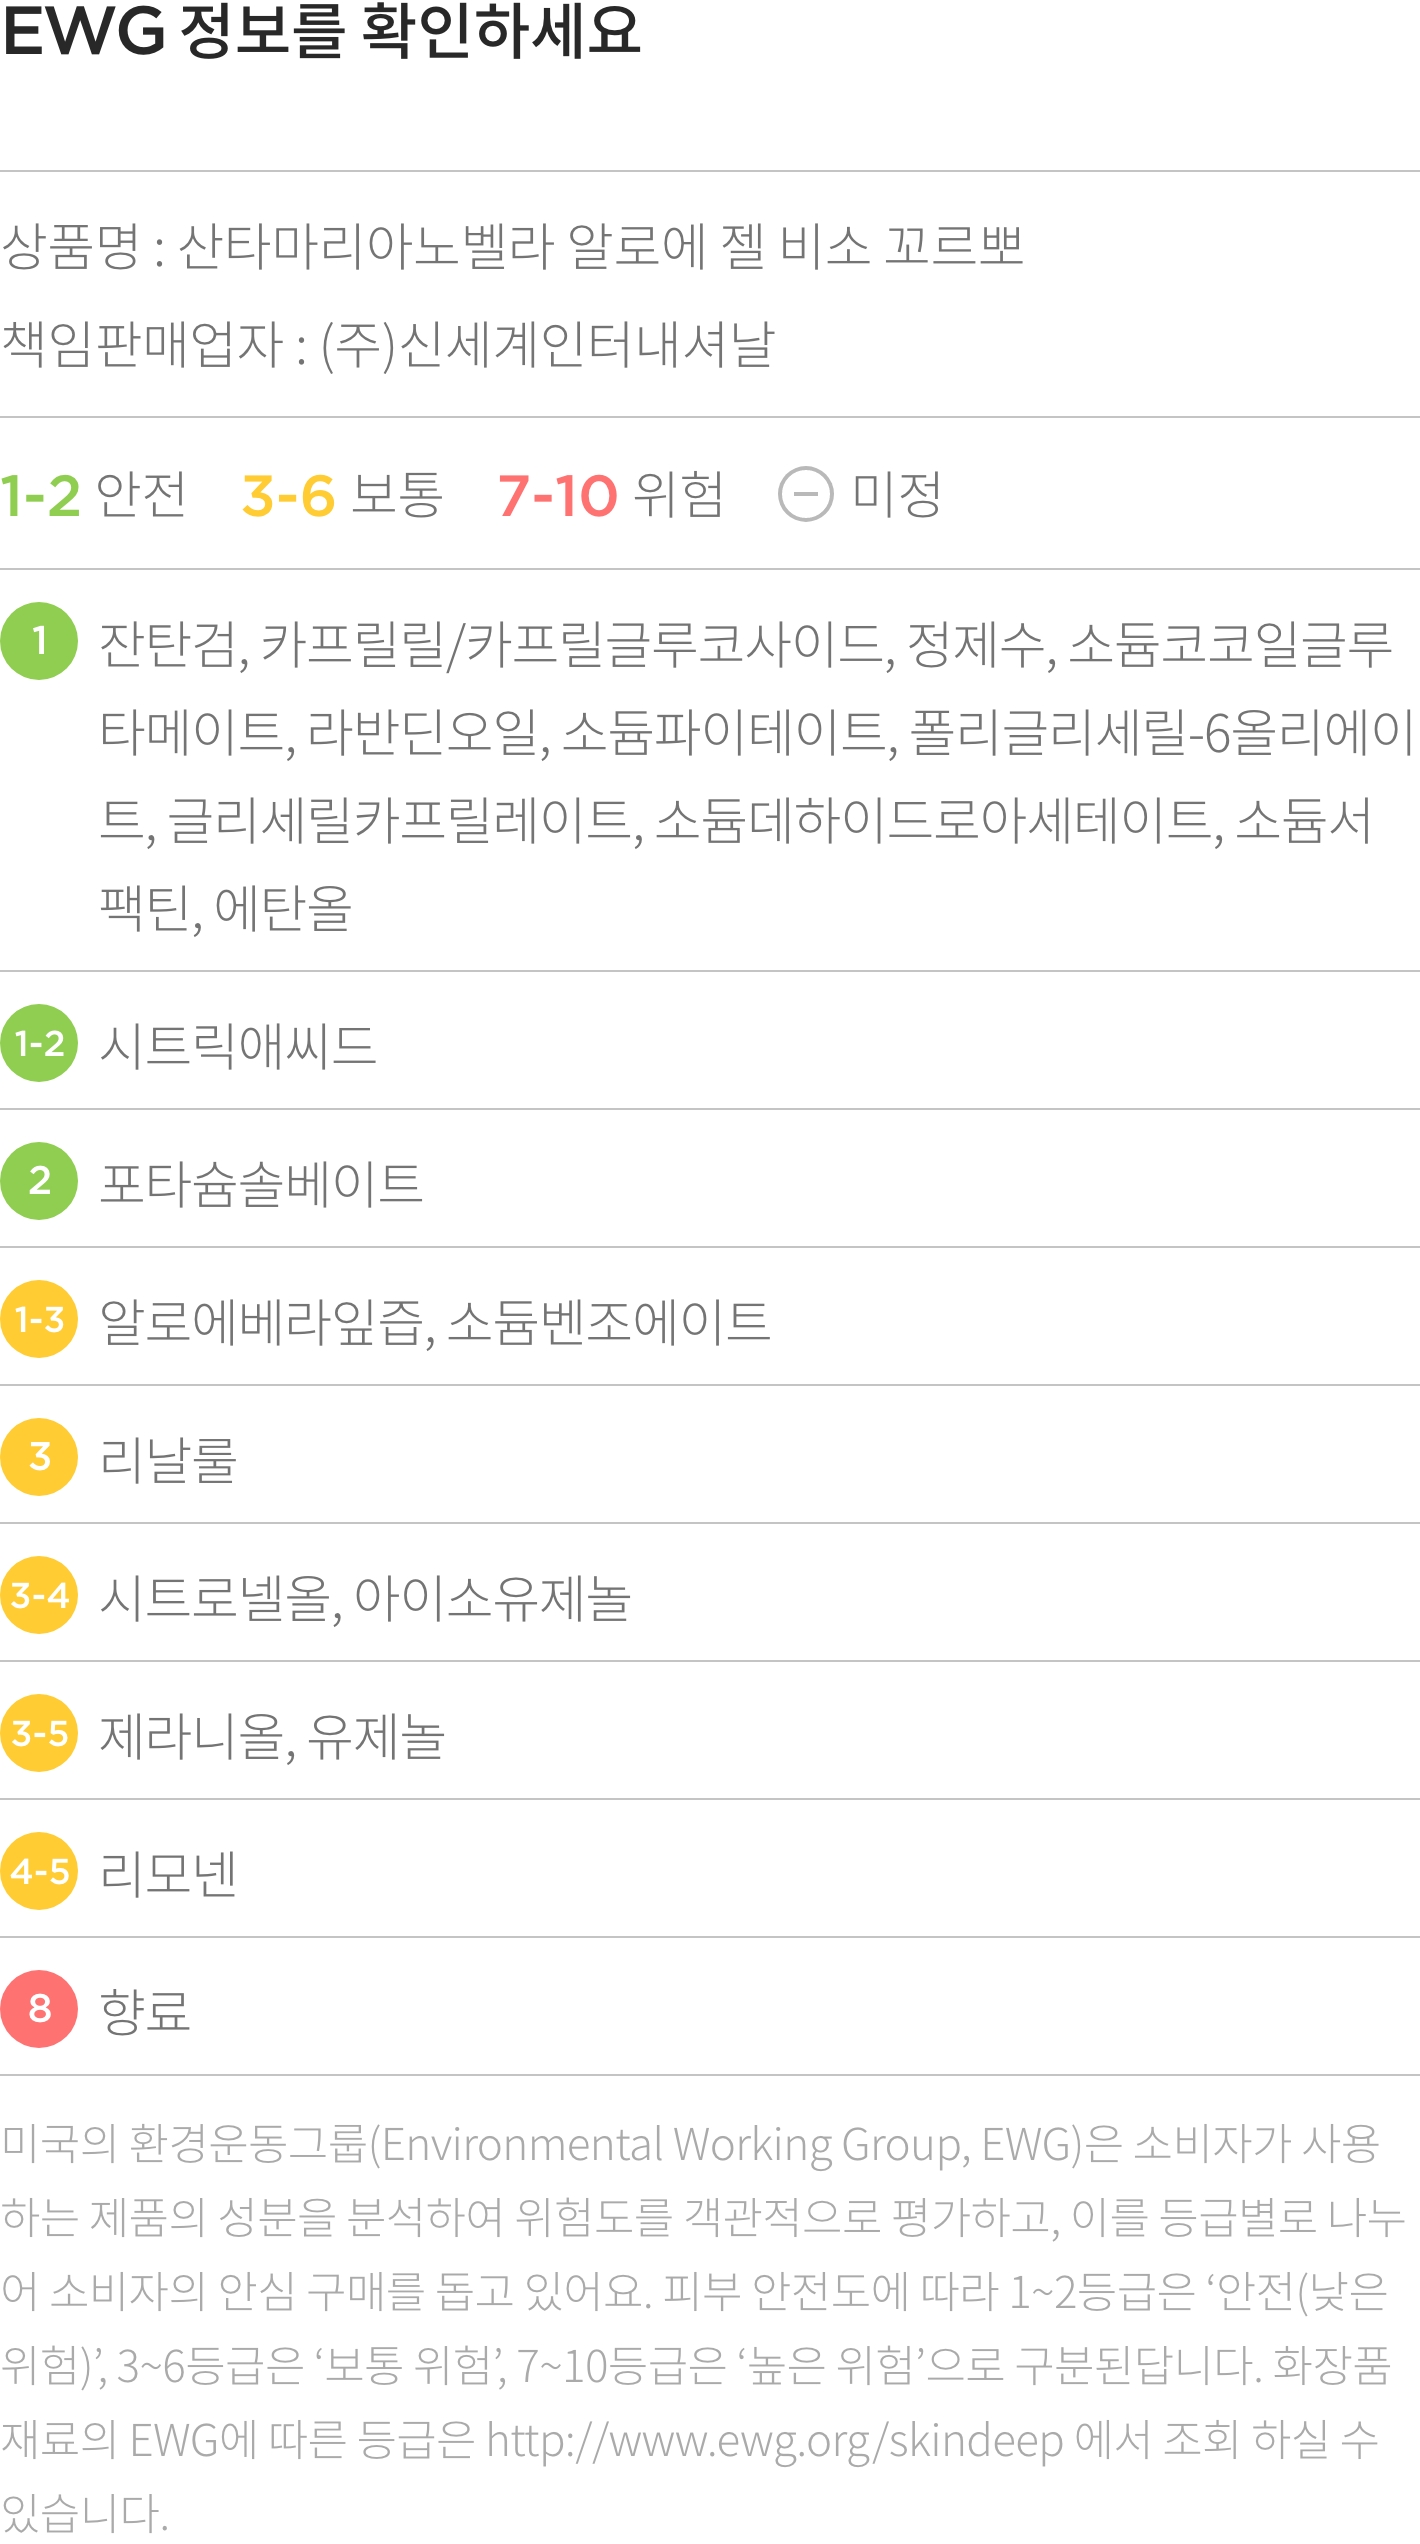Click the yellow 4-5 grade badge
The height and width of the screenshot is (2544, 1420).
pos(39,1871)
